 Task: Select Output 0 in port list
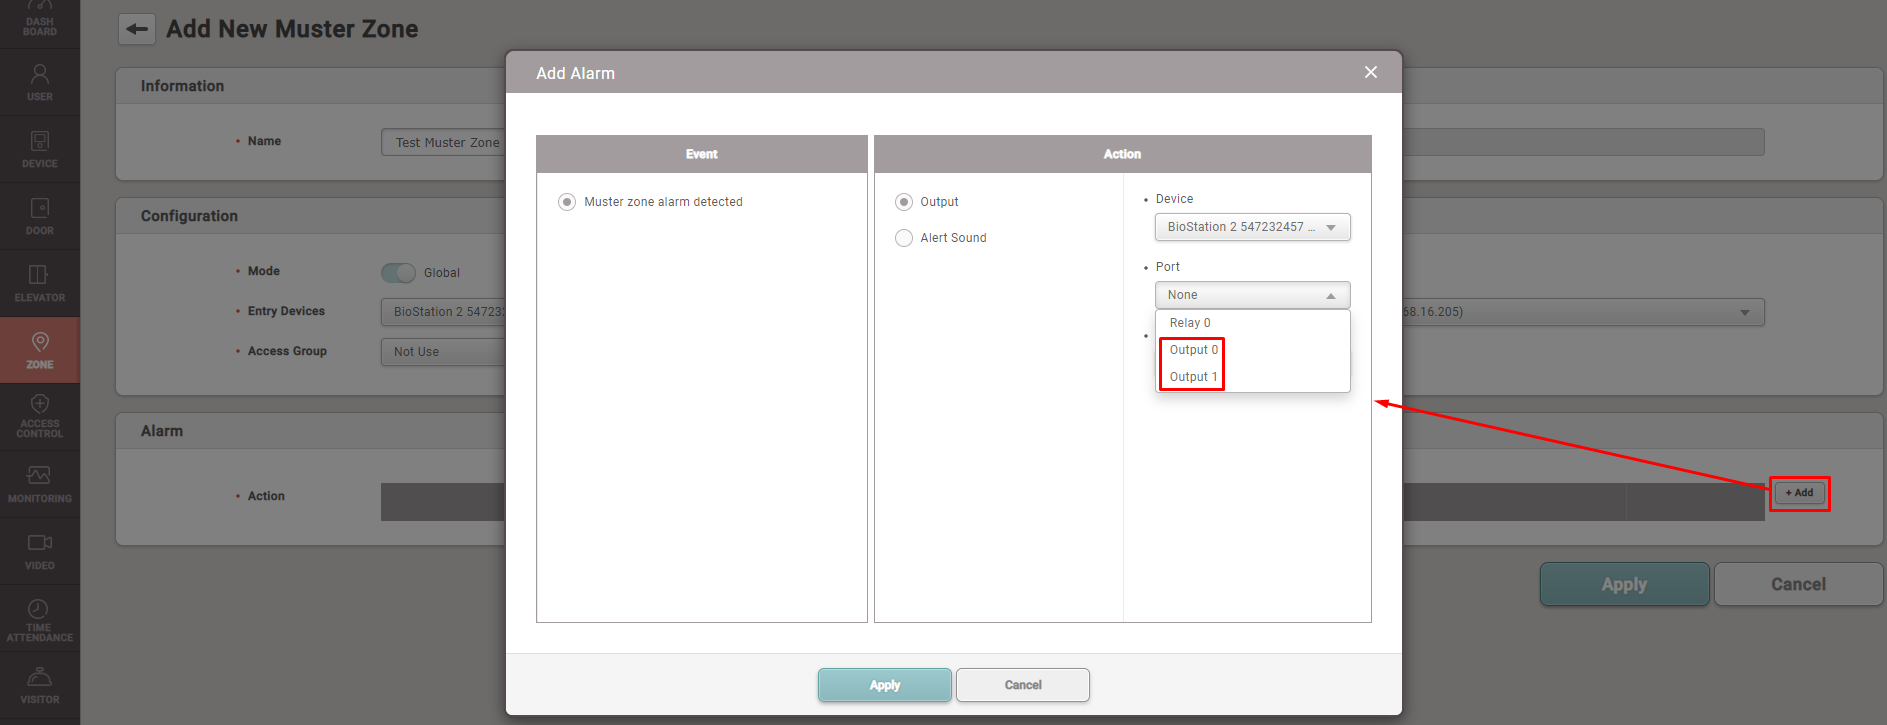[x=1193, y=350]
